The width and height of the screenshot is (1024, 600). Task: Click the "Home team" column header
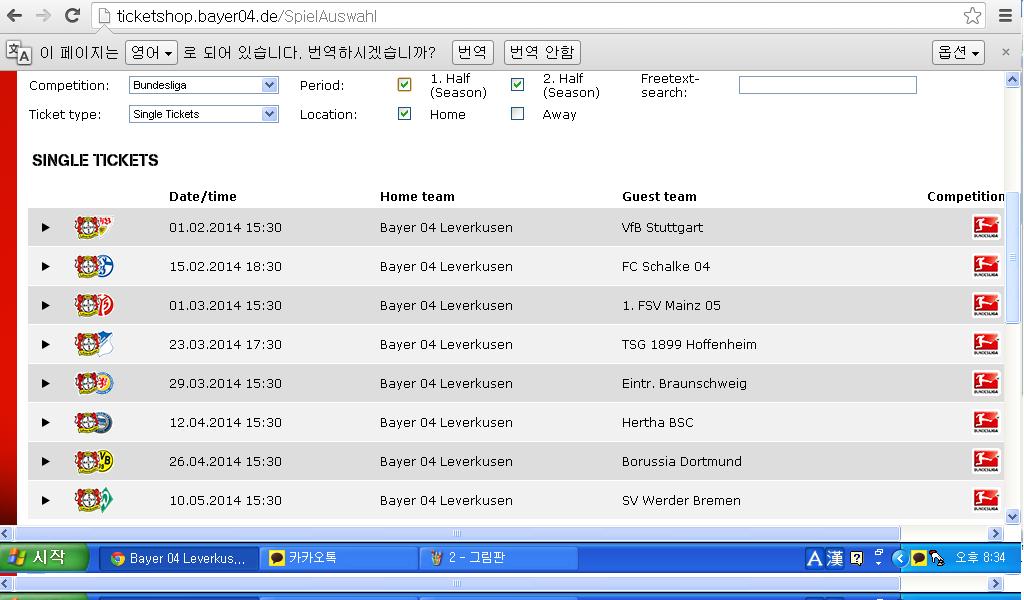(x=417, y=197)
